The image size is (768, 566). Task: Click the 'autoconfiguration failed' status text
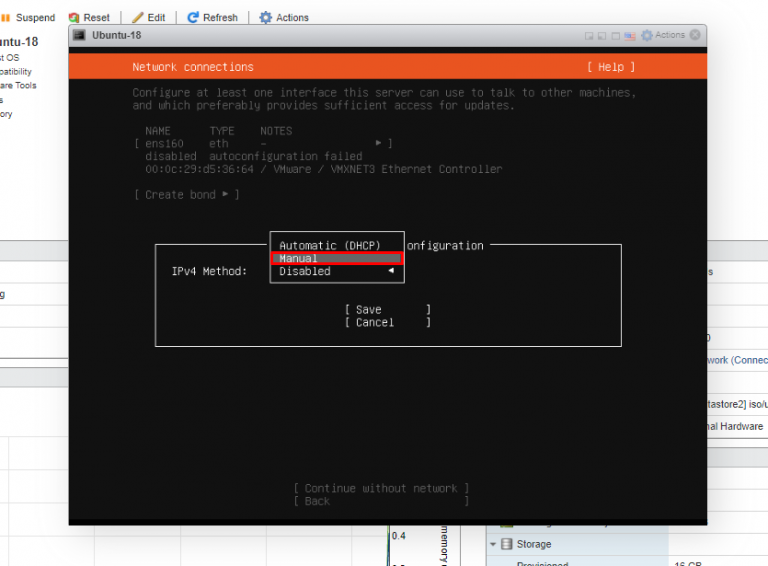tap(286, 156)
